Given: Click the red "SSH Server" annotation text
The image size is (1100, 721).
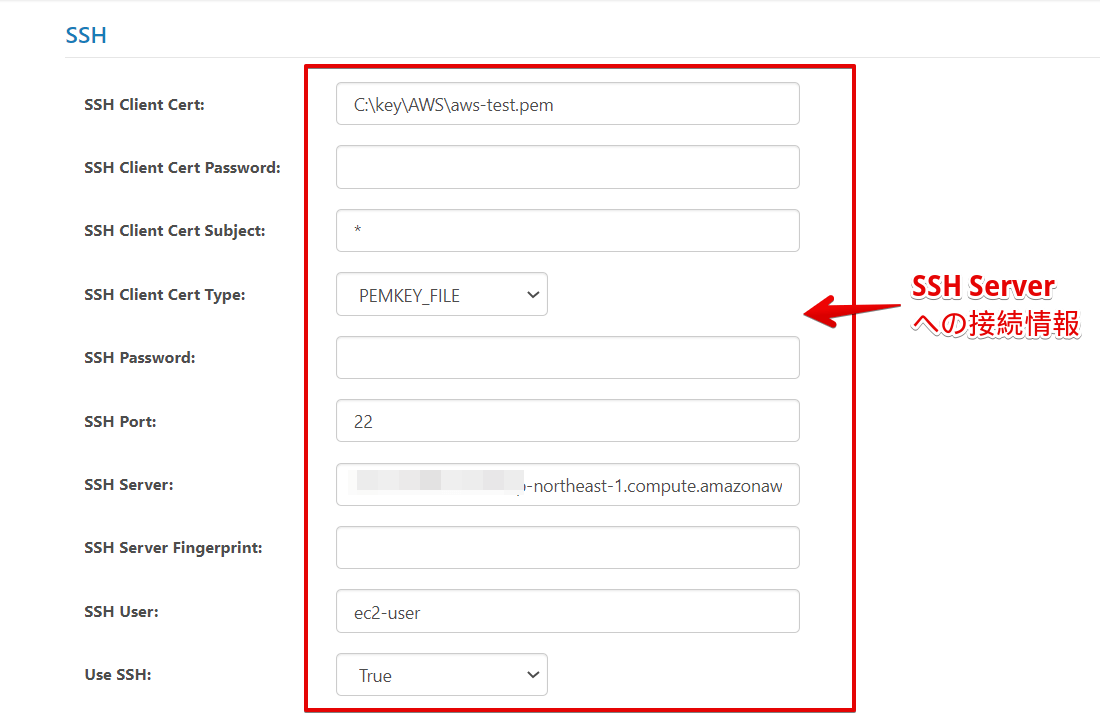Looking at the screenshot, I should [982, 287].
